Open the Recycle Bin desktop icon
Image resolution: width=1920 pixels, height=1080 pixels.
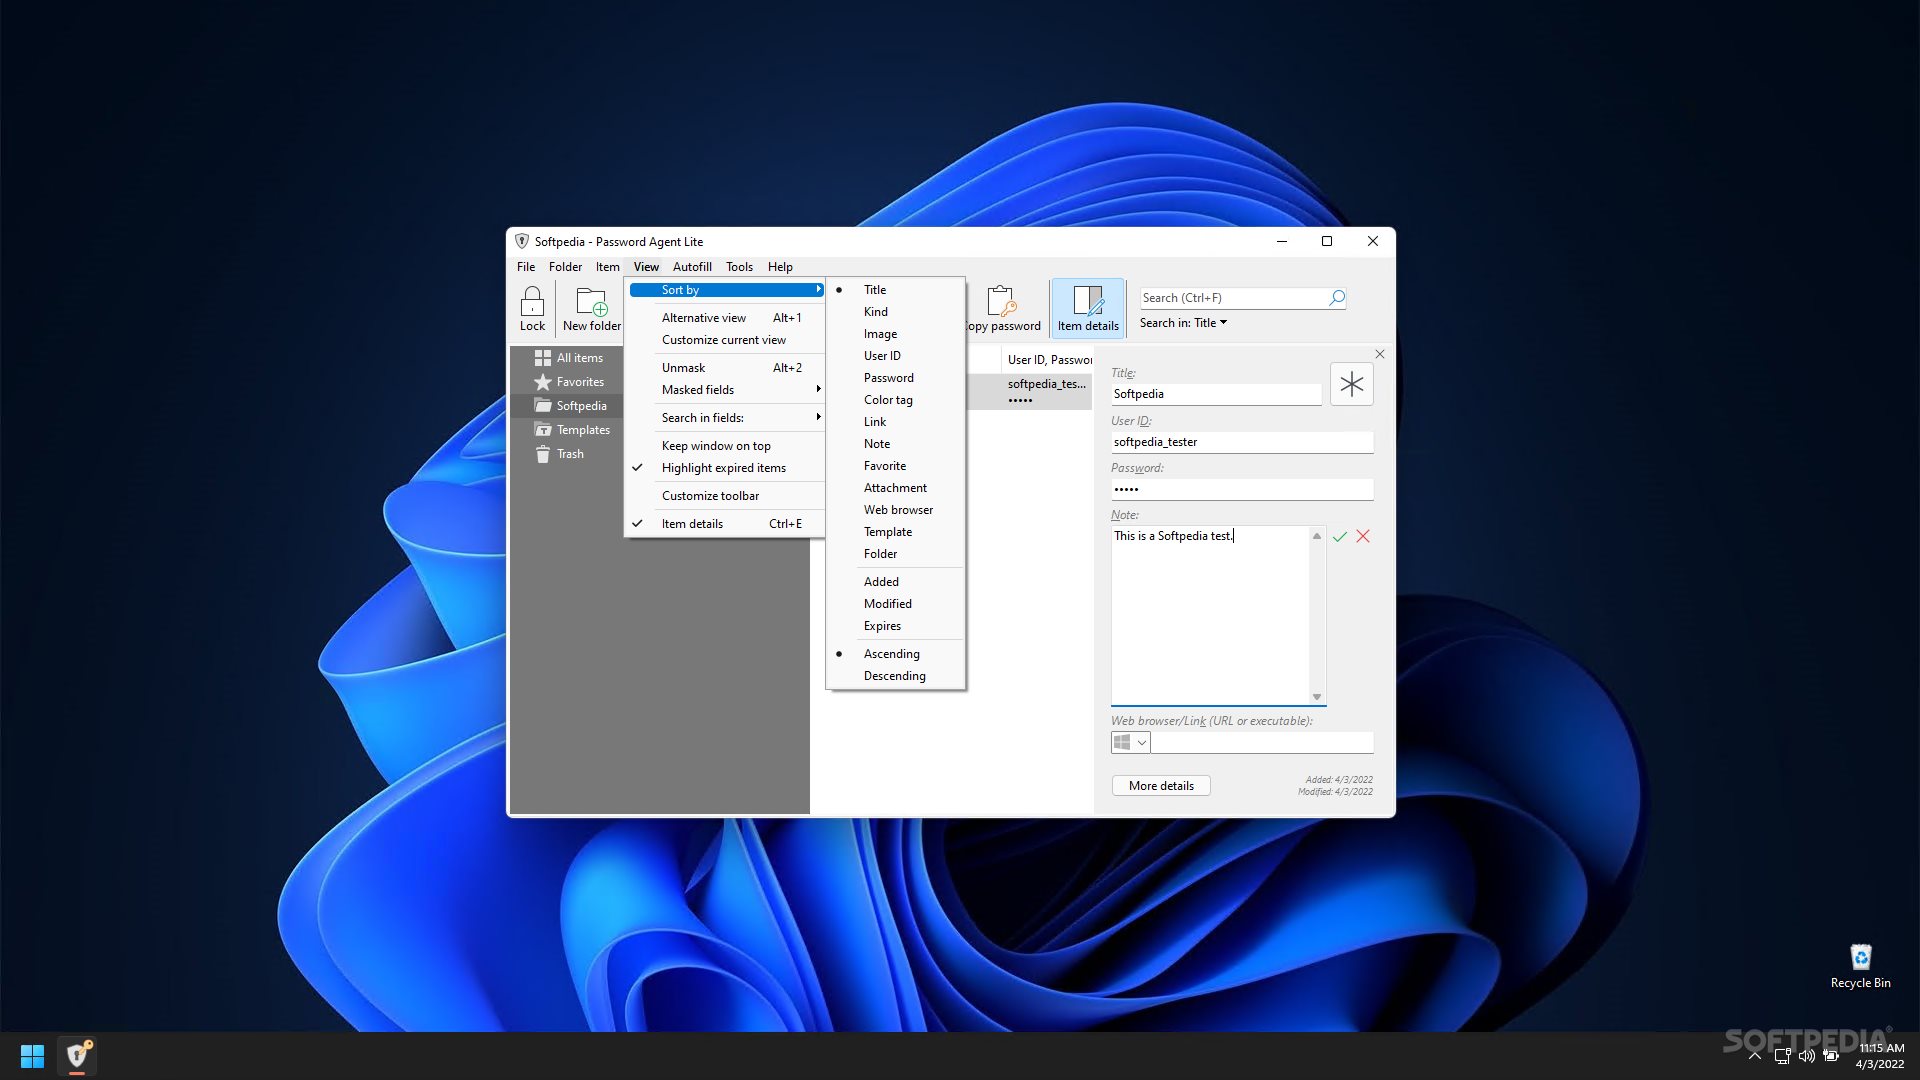(x=1860, y=966)
